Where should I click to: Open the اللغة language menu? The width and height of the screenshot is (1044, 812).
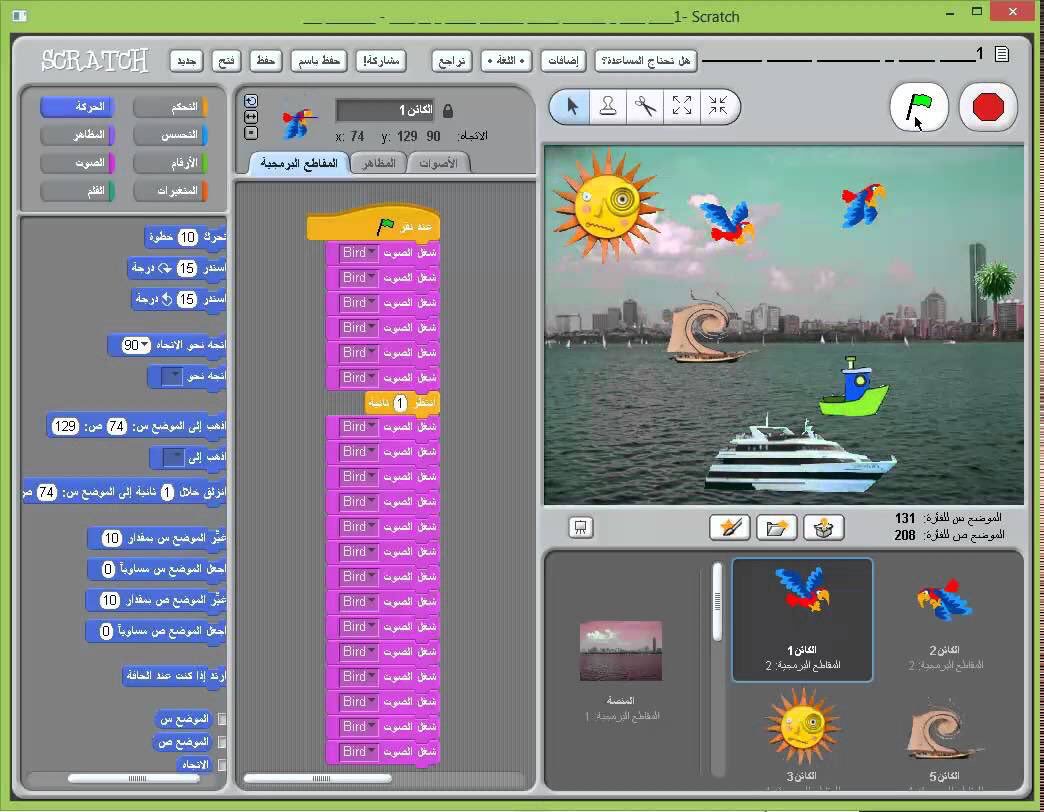tap(506, 61)
